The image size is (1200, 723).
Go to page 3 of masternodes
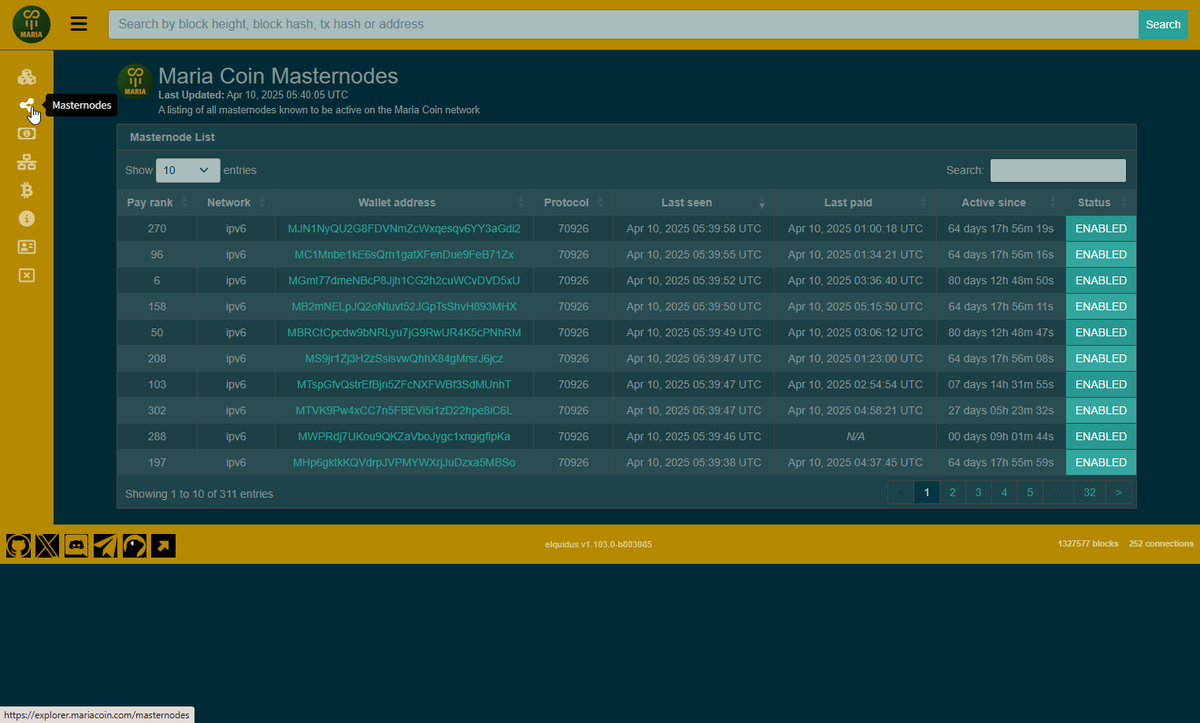point(978,492)
